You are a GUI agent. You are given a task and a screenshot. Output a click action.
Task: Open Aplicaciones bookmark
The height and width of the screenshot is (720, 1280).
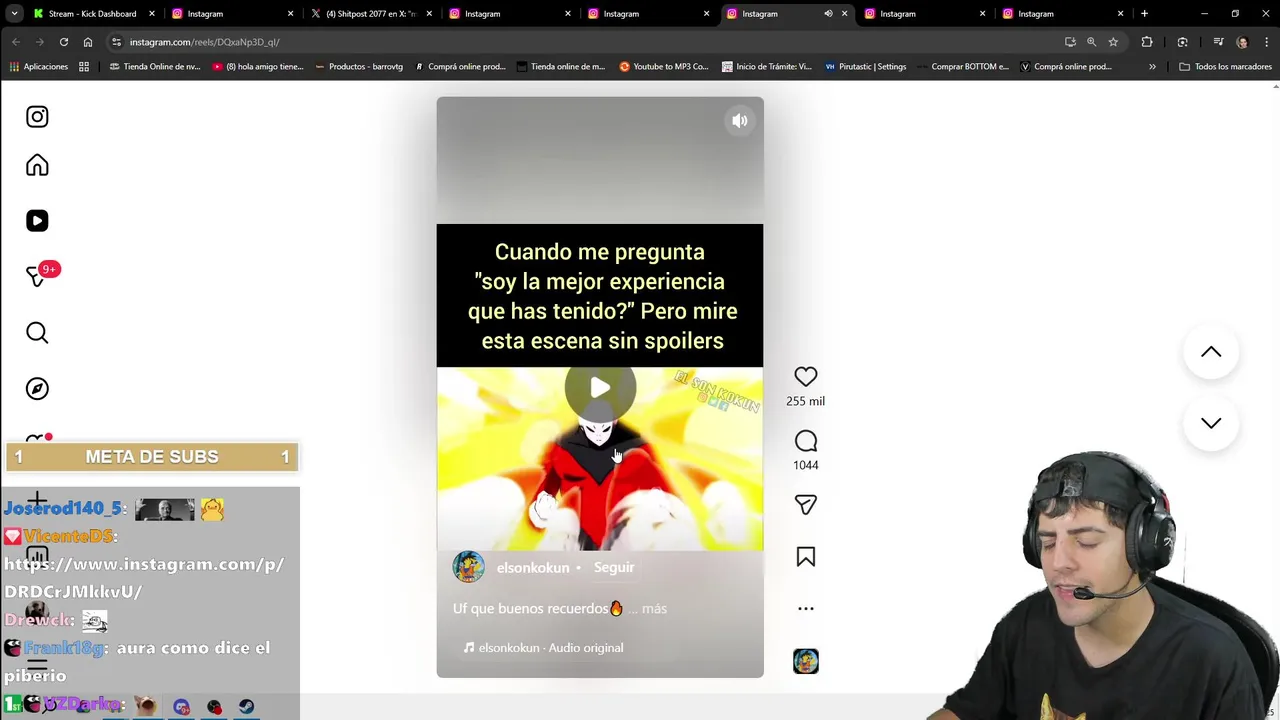coord(39,67)
